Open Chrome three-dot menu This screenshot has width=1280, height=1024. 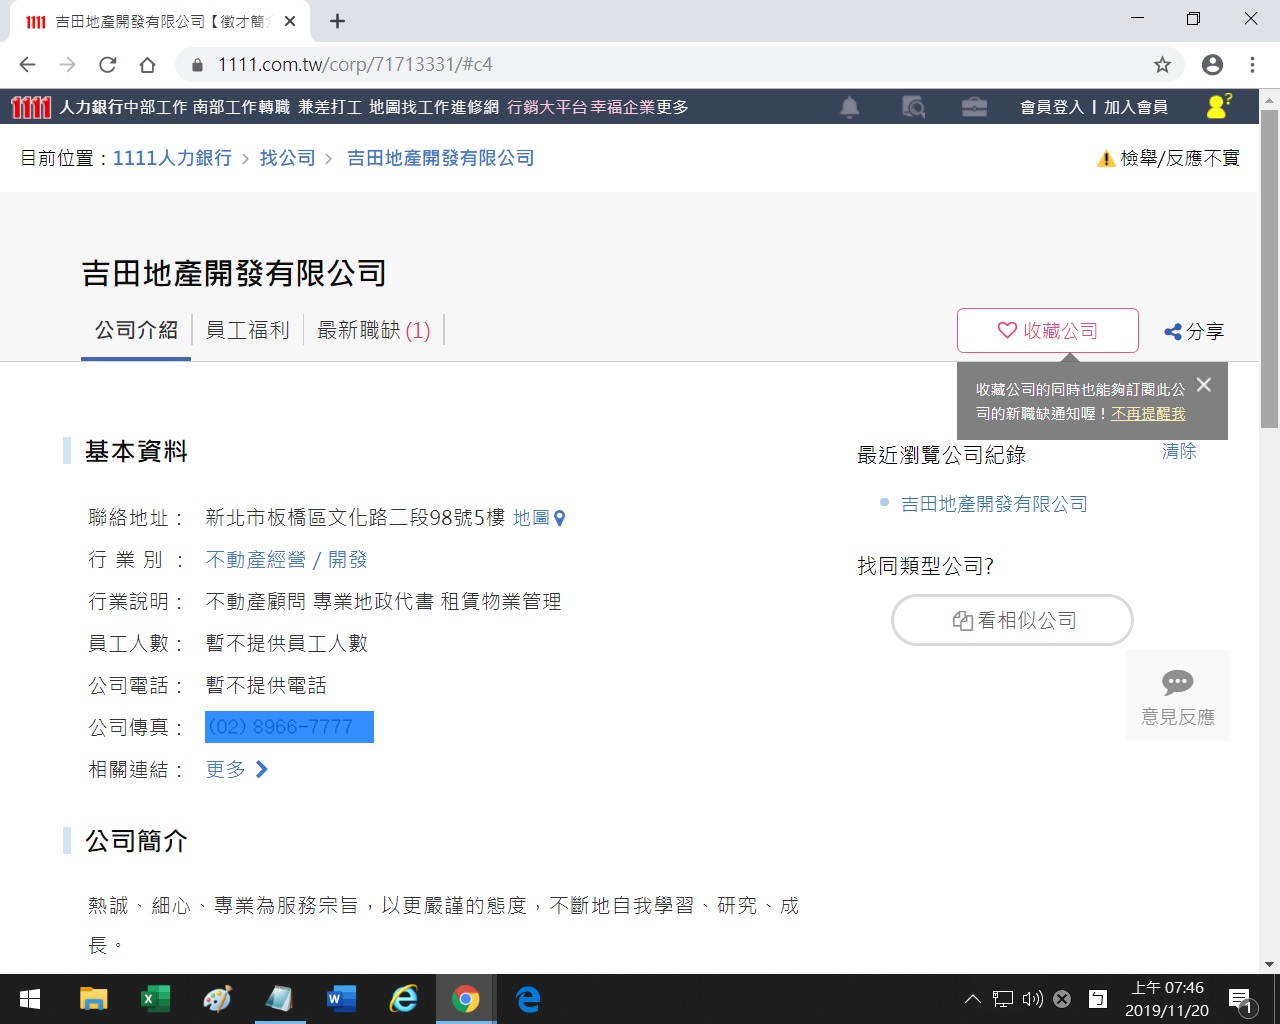point(1252,65)
